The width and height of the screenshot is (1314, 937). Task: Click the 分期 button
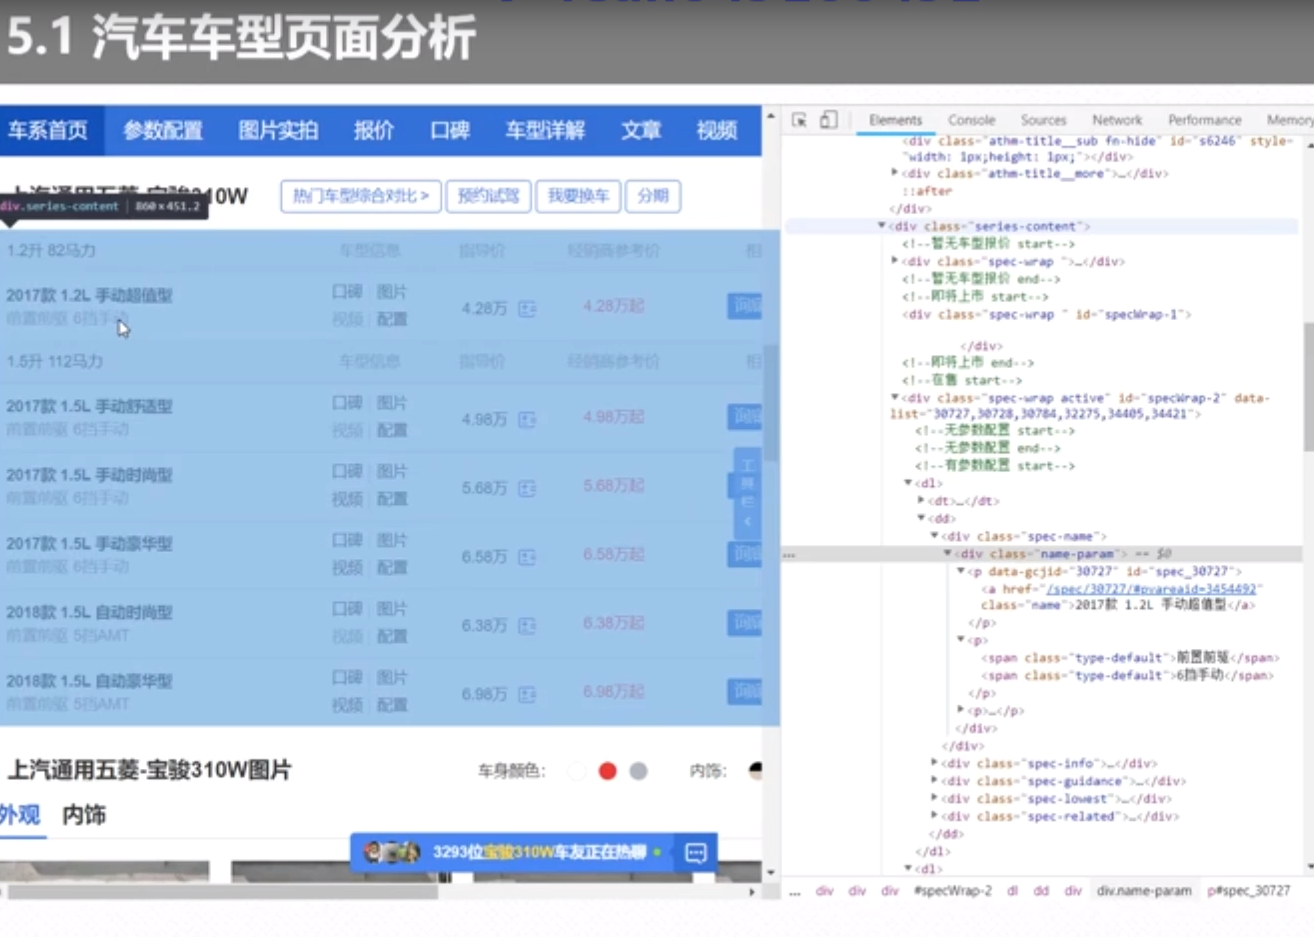[x=653, y=196]
